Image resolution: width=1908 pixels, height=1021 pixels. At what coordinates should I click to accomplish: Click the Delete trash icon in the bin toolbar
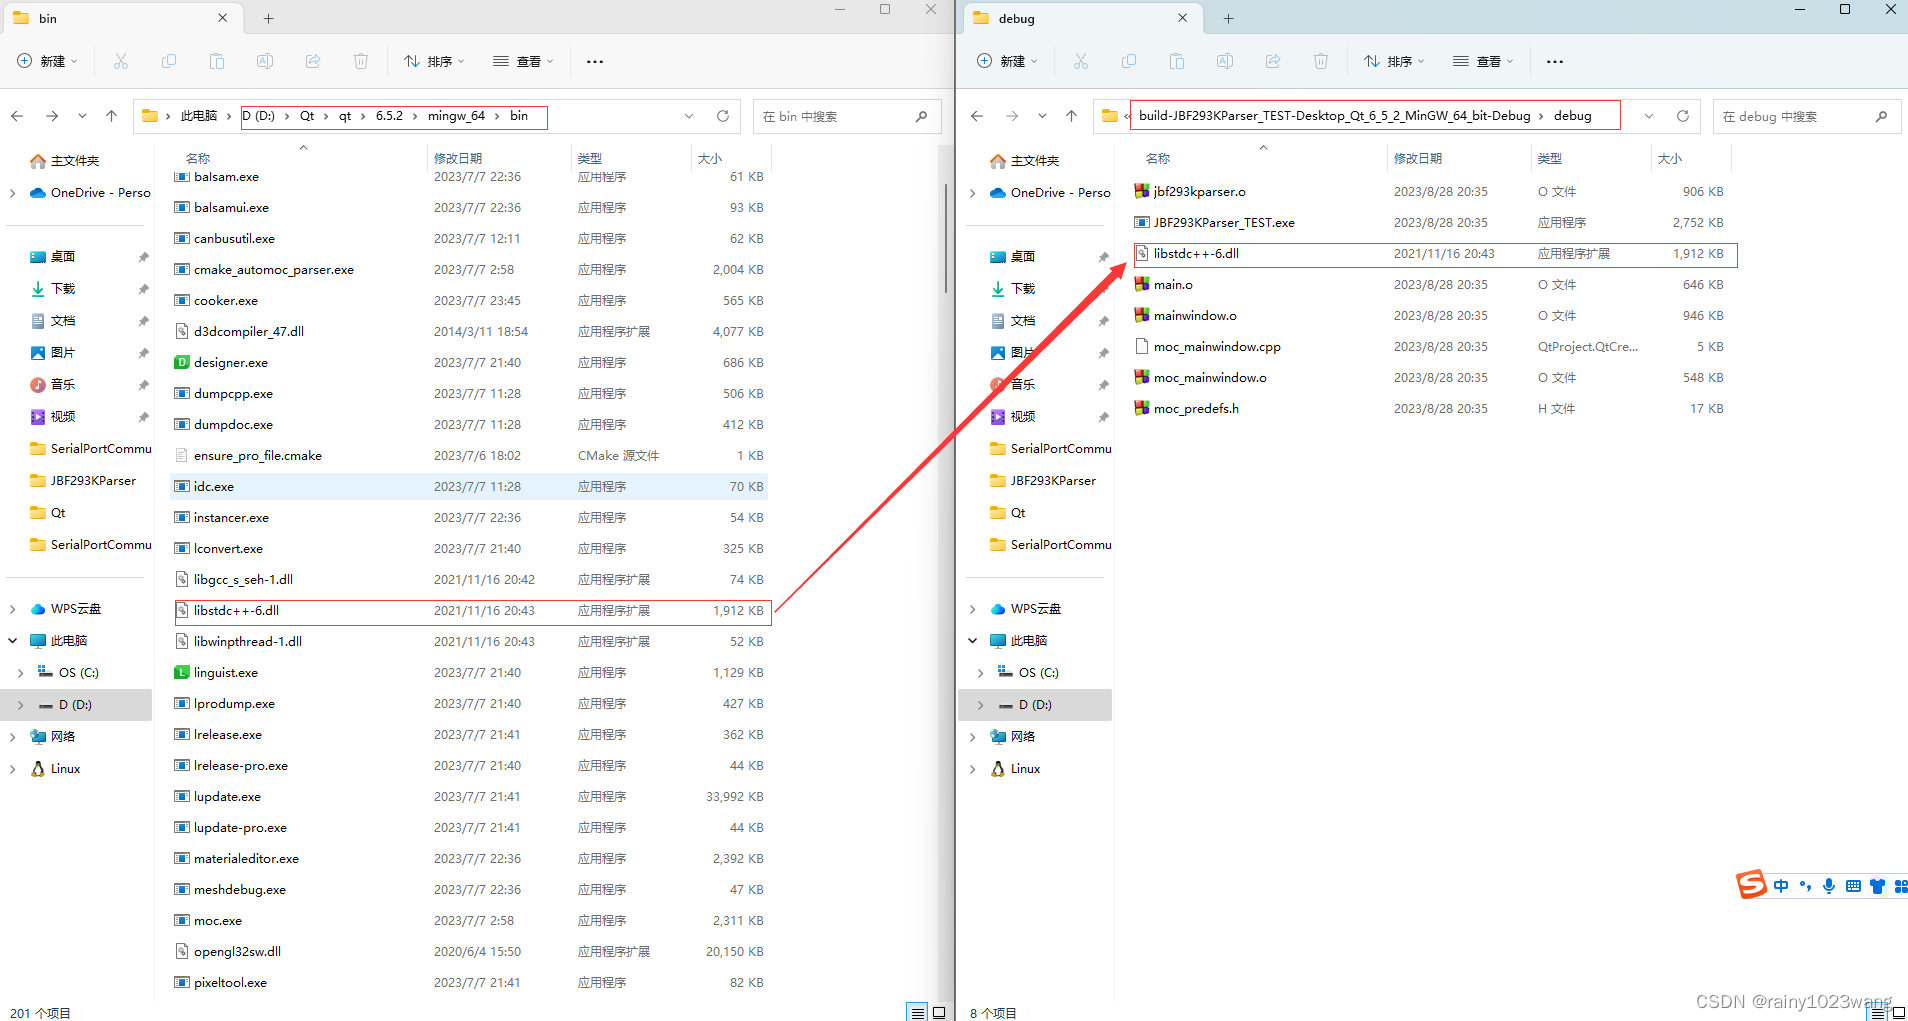tap(360, 61)
